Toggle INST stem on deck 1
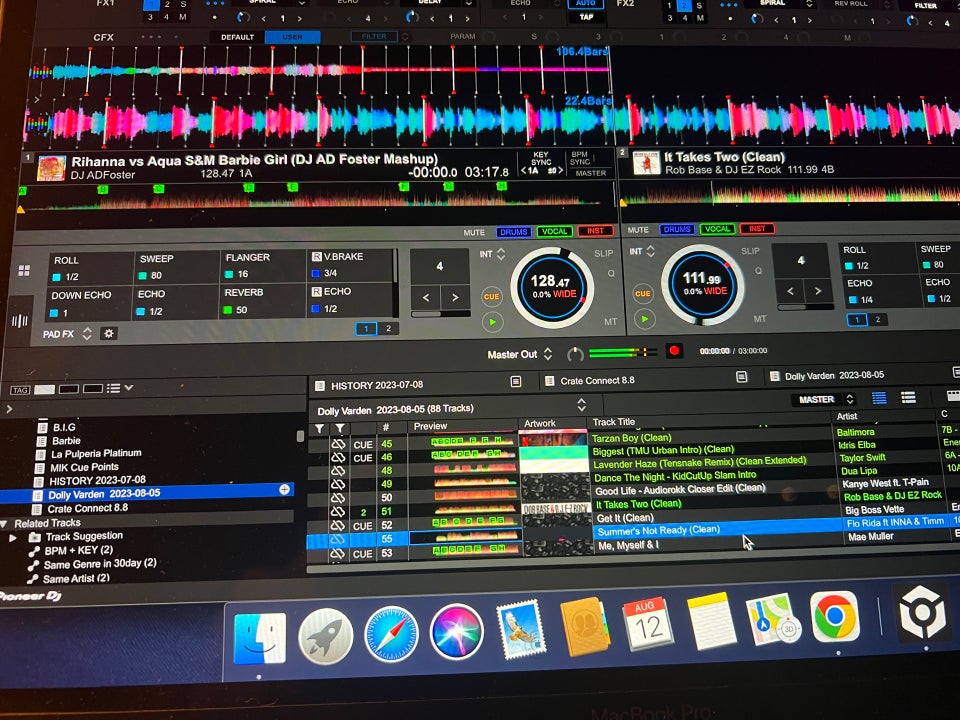 pyautogui.click(x=595, y=231)
